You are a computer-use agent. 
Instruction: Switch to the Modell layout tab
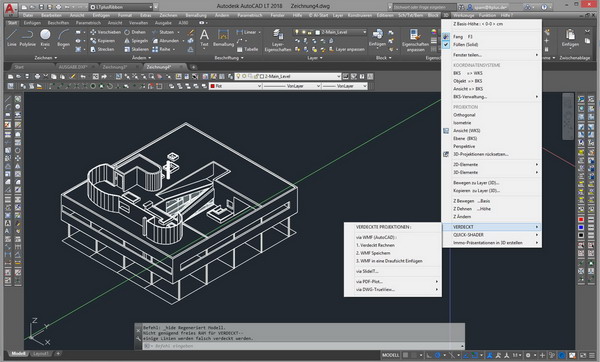pyautogui.click(x=18, y=354)
